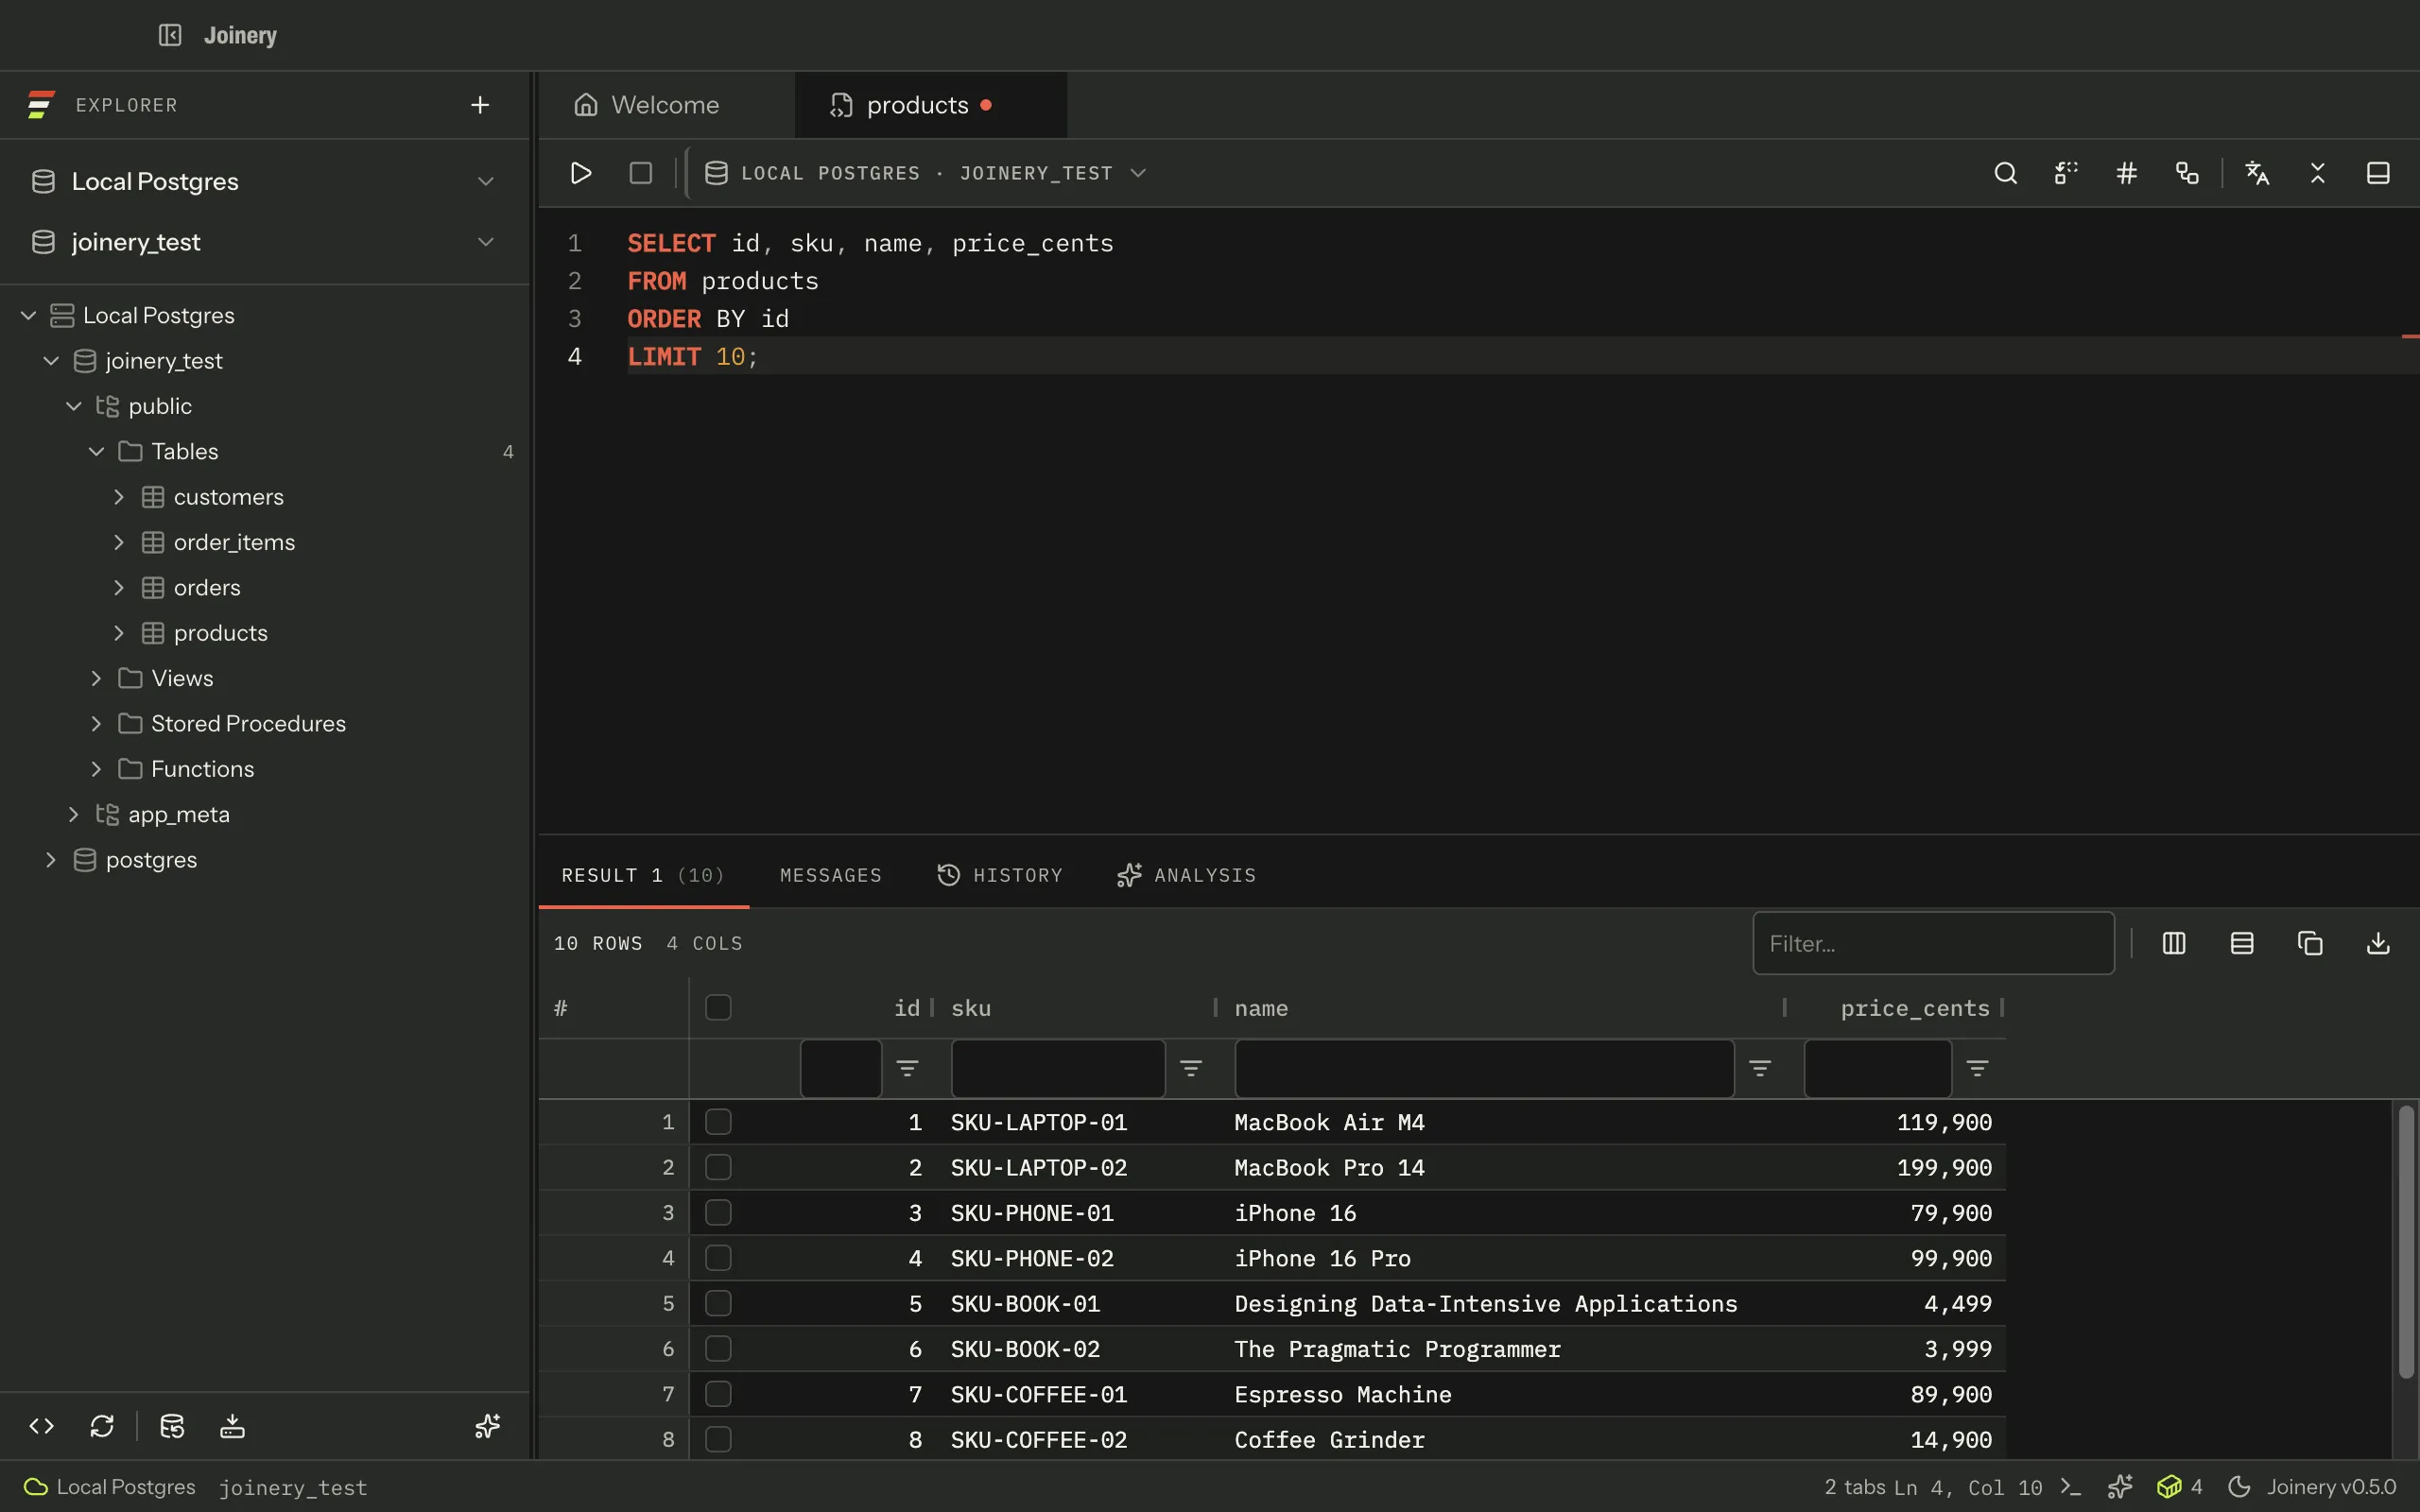
Task: Open the terminal icon in status bar
Action: click(2071, 1487)
